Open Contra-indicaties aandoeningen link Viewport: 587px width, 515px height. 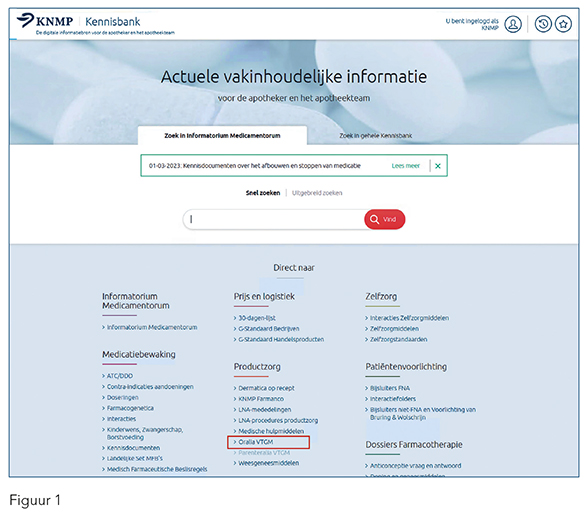coord(150,387)
